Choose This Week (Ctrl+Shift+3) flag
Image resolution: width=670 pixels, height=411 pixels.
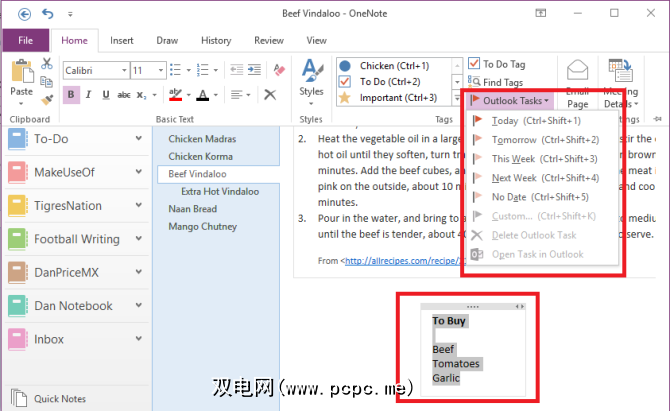tap(542, 159)
